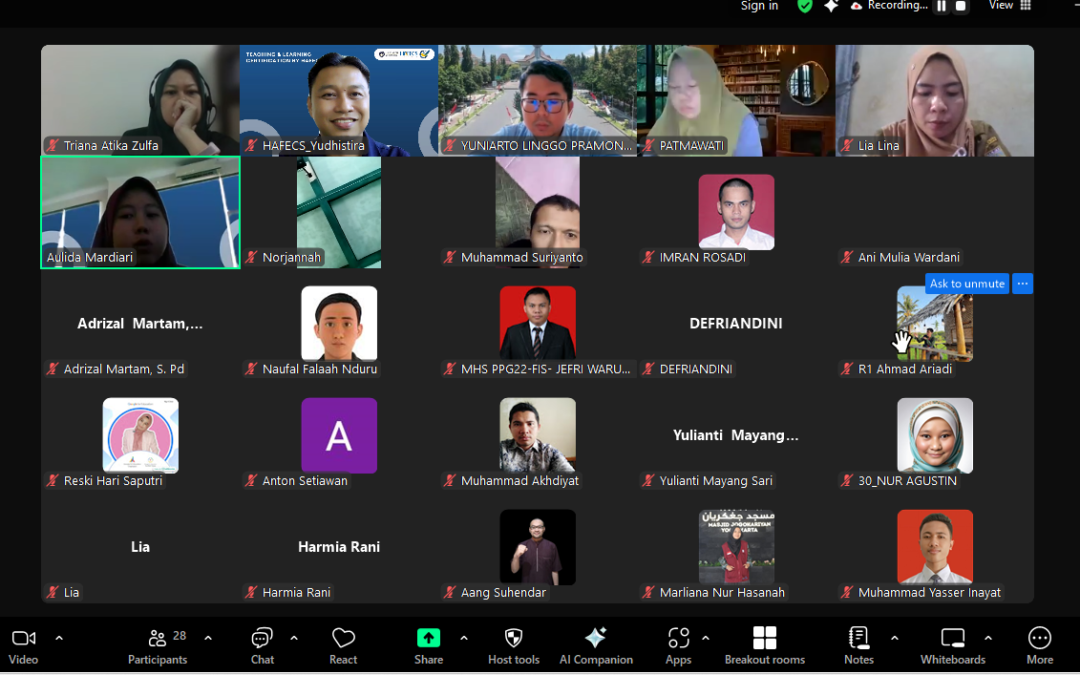Select Triana Atika Zulfa's video tile
The width and height of the screenshot is (1080, 675).
pyautogui.click(x=141, y=101)
